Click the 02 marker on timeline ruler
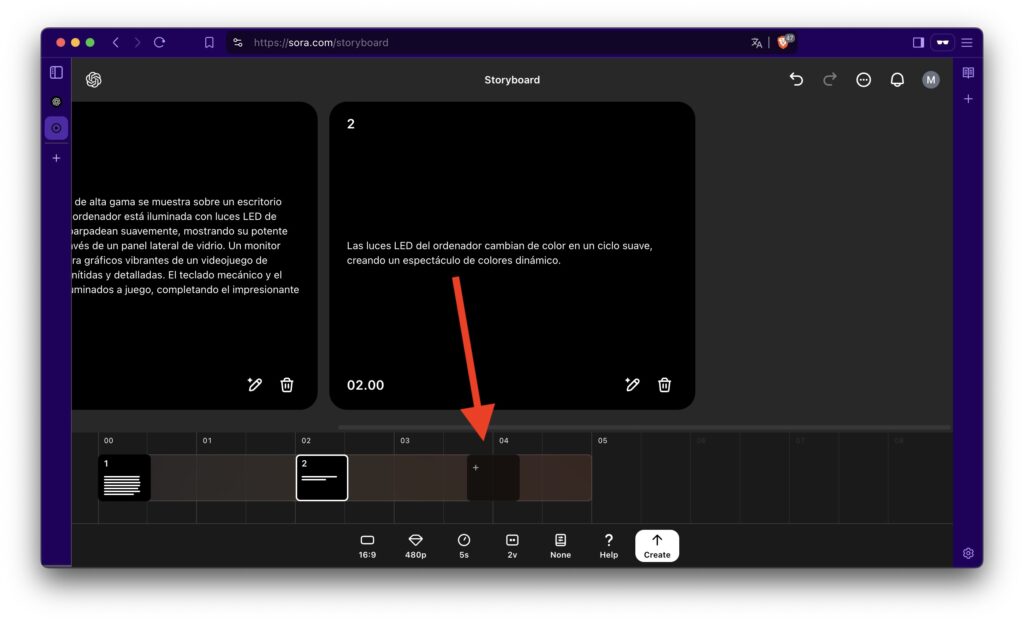 tap(306, 440)
